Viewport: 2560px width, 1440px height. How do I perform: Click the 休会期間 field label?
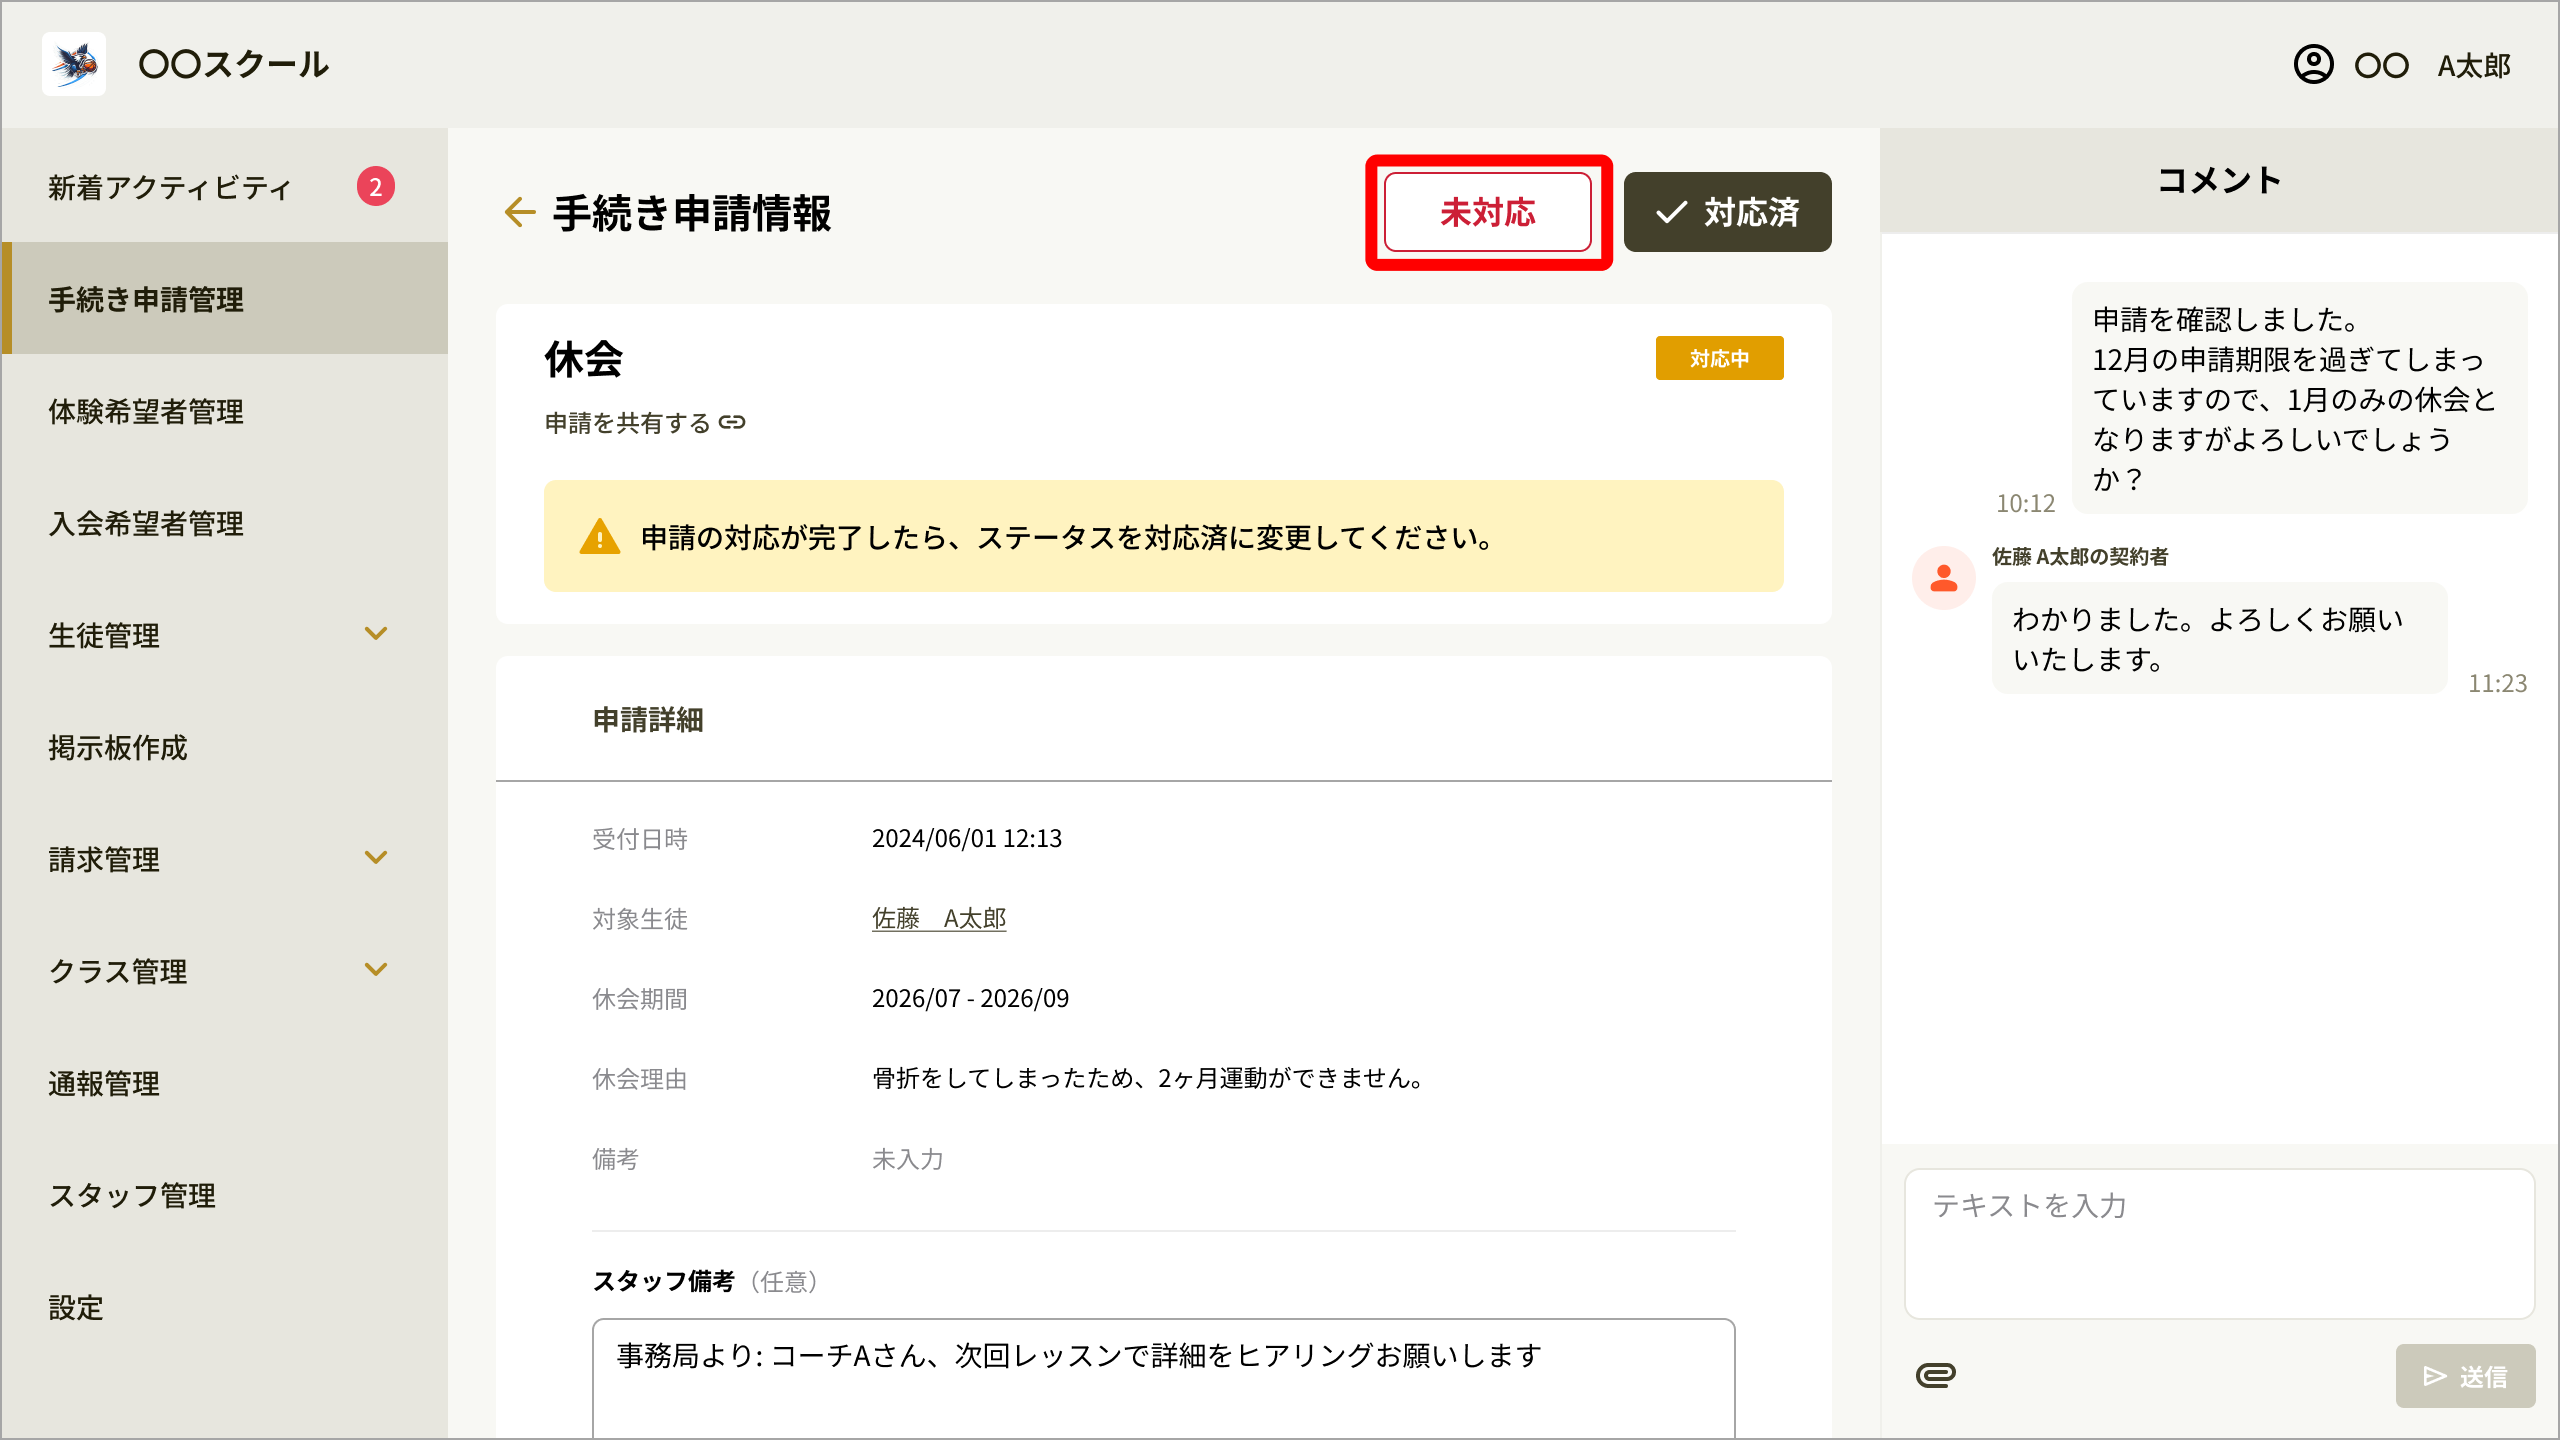coord(640,998)
